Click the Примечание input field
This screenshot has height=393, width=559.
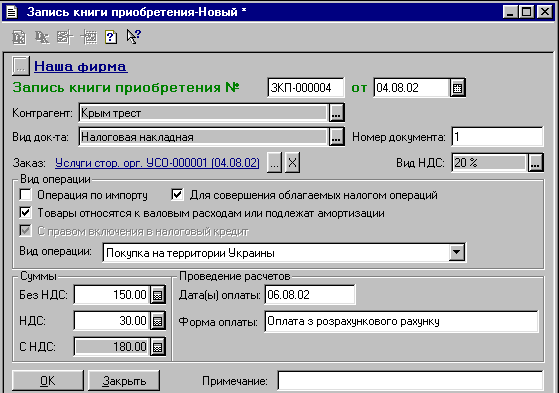pyautogui.click(x=410, y=381)
